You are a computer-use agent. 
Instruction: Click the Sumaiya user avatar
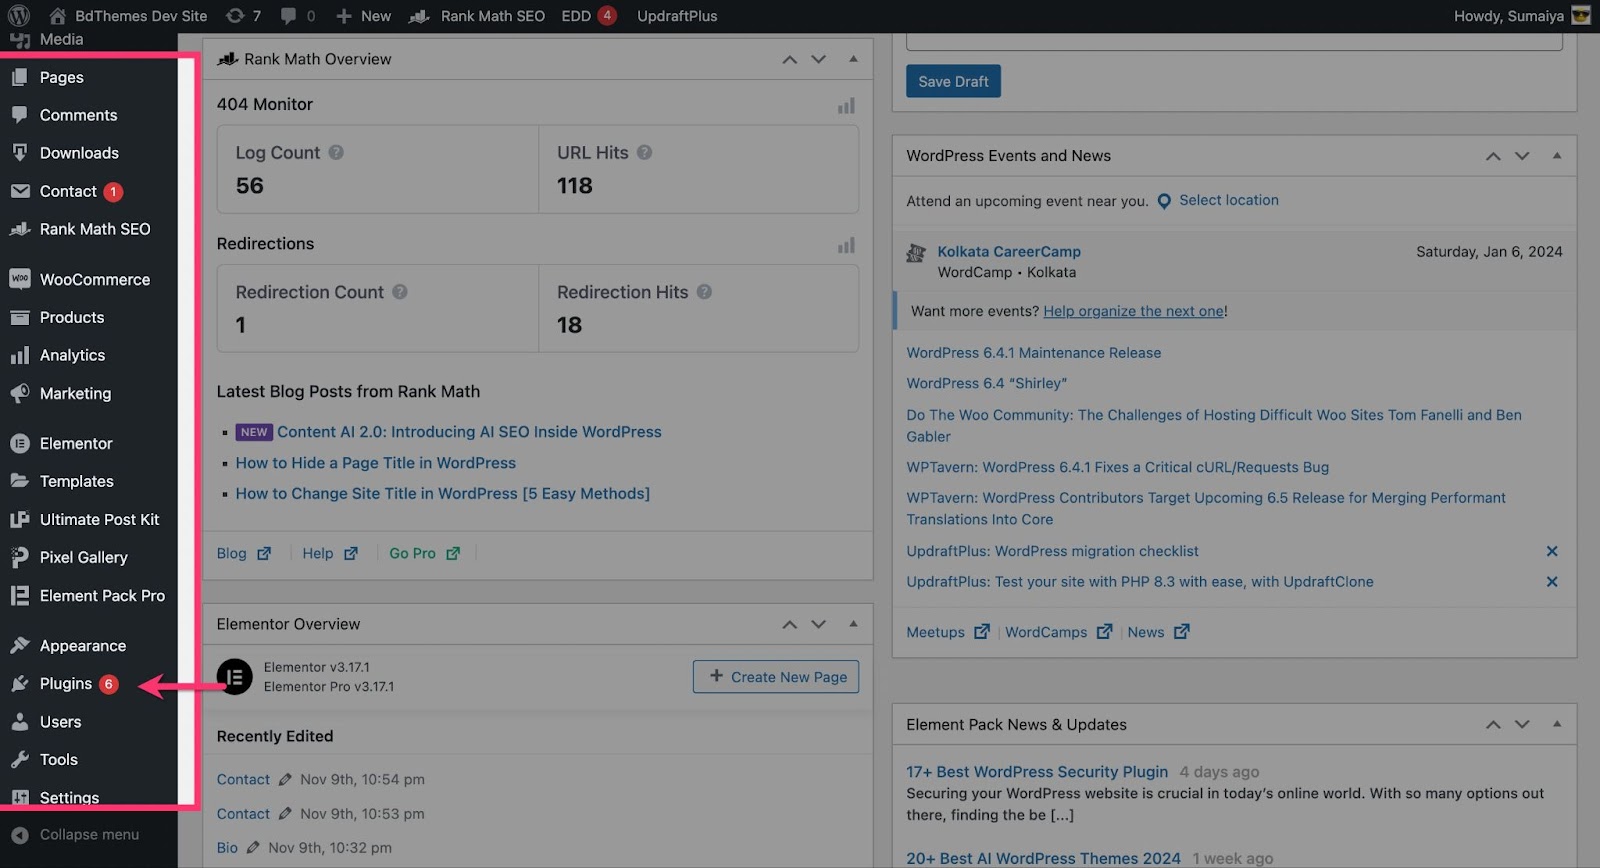click(x=1581, y=16)
